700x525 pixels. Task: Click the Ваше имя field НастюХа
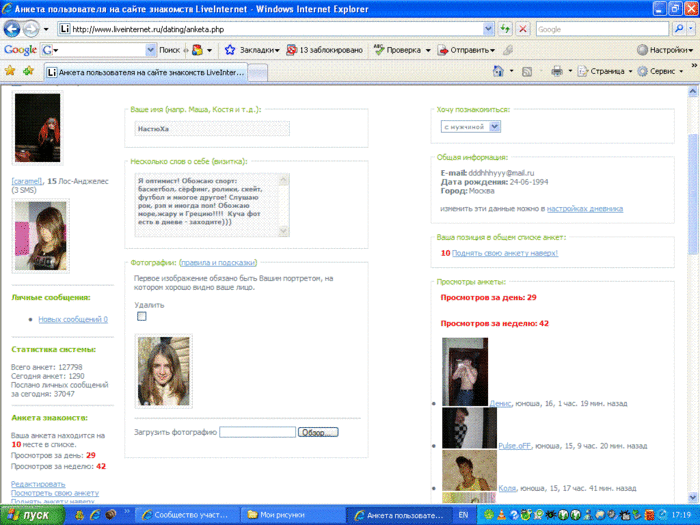click(212, 129)
